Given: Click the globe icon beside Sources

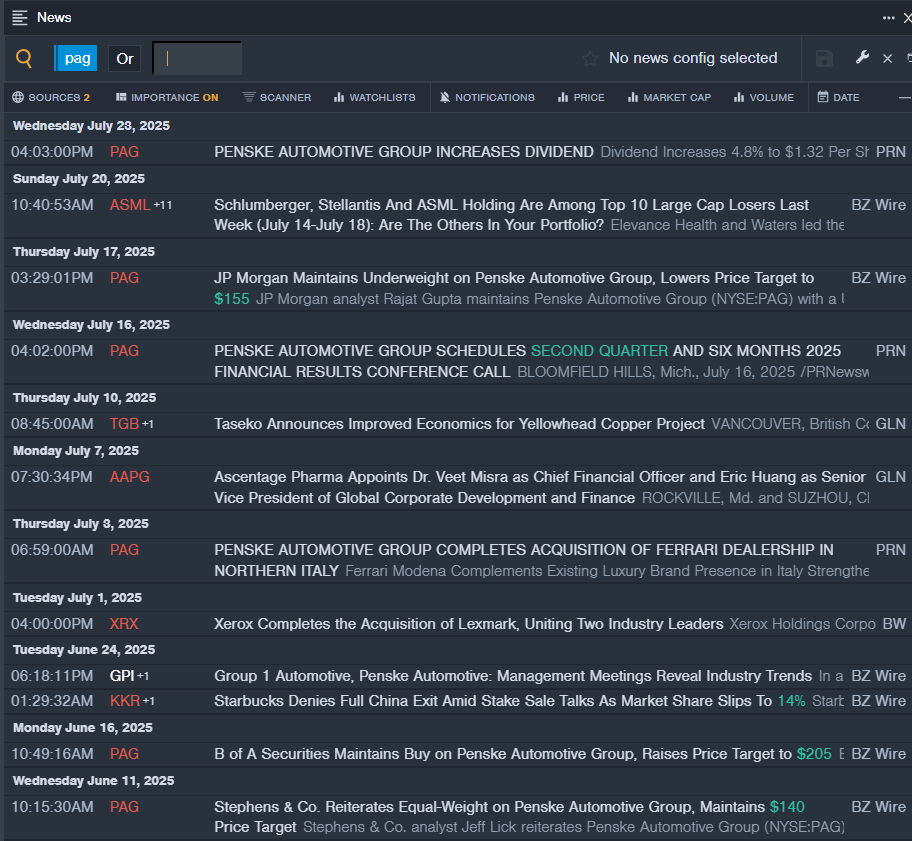Looking at the screenshot, I should pyautogui.click(x=18, y=97).
